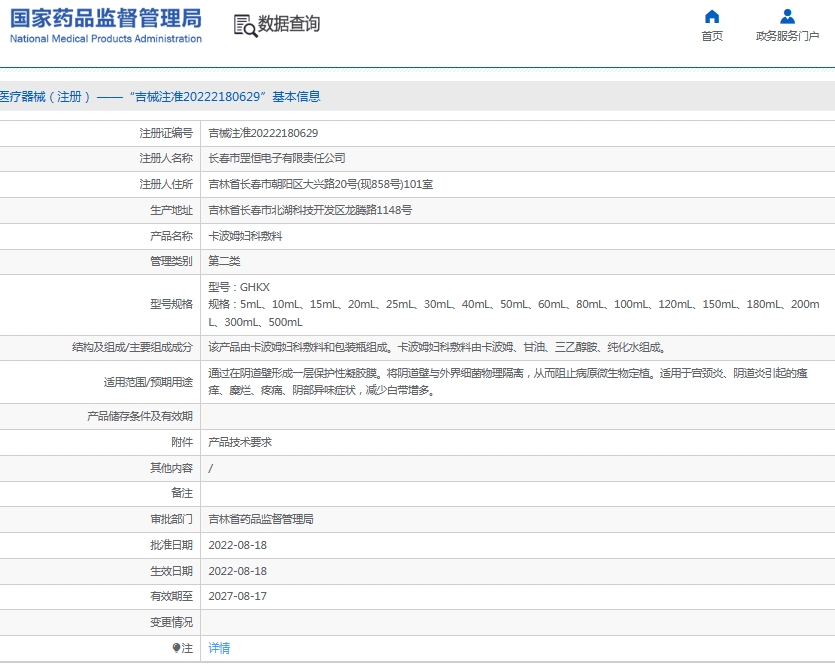
Task: Open the 国家药品监督管理局 logo
Action: pos(106,25)
